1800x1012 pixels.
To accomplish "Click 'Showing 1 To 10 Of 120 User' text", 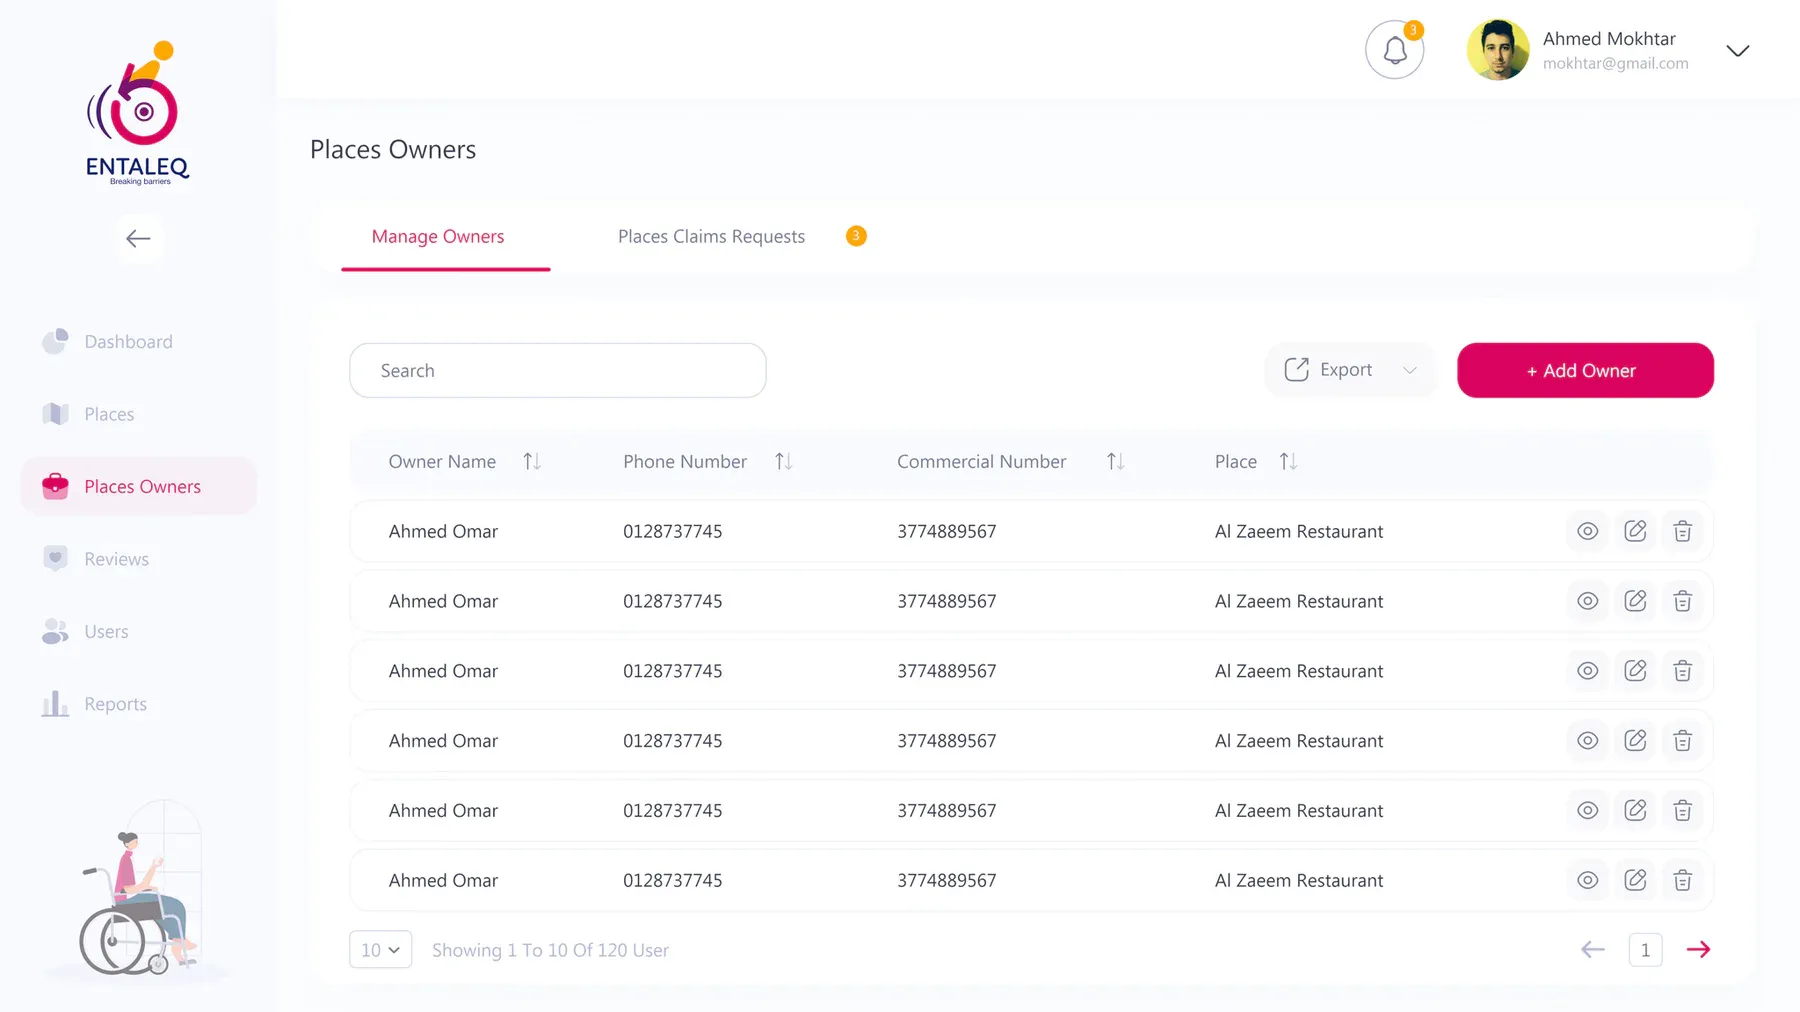I will (x=550, y=951).
